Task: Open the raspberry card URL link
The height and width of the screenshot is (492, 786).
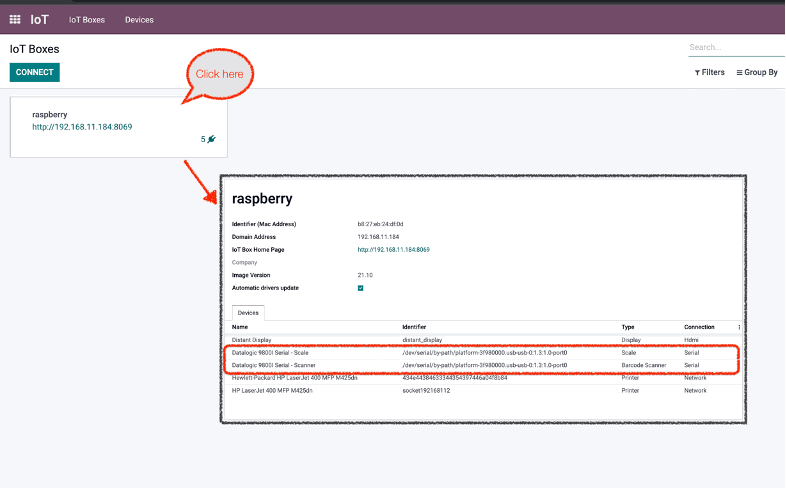Action: coord(82,127)
